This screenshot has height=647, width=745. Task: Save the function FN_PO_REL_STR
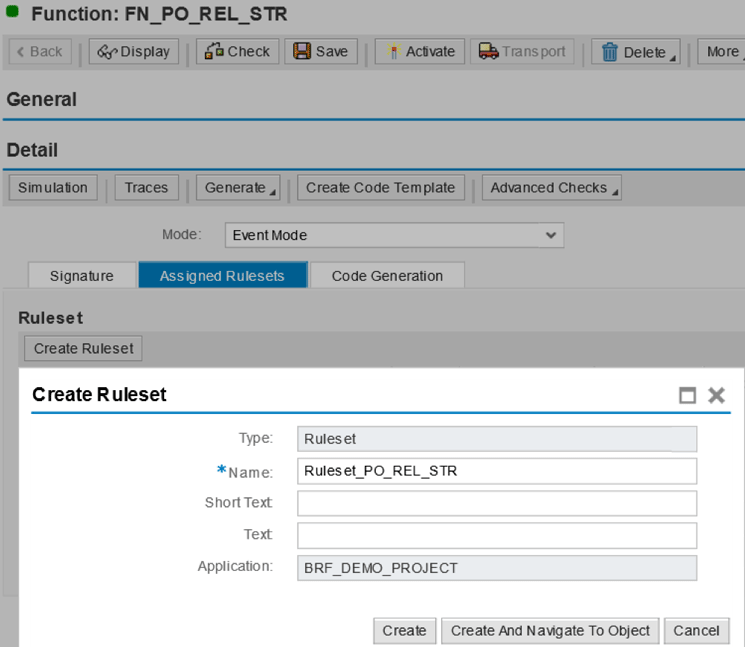321,51
